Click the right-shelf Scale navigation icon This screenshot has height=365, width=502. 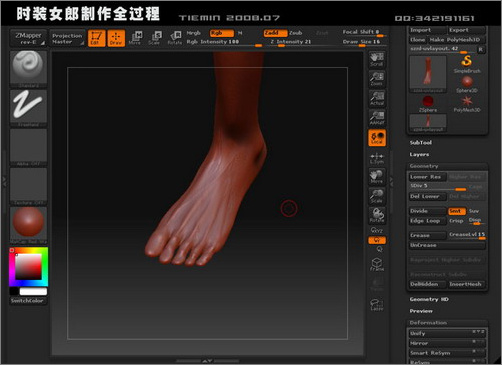[377, 196]
